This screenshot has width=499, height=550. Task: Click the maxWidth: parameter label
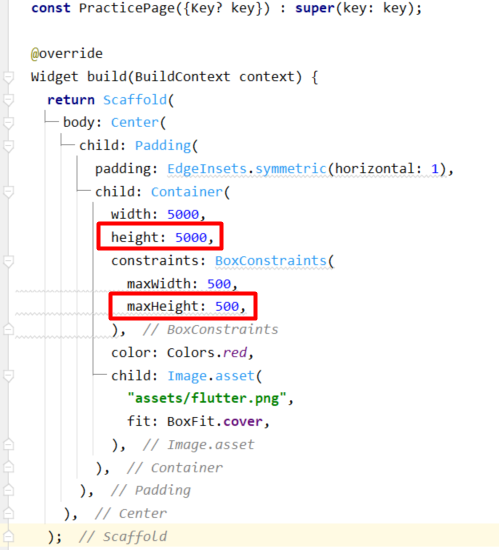click(163, 284)
